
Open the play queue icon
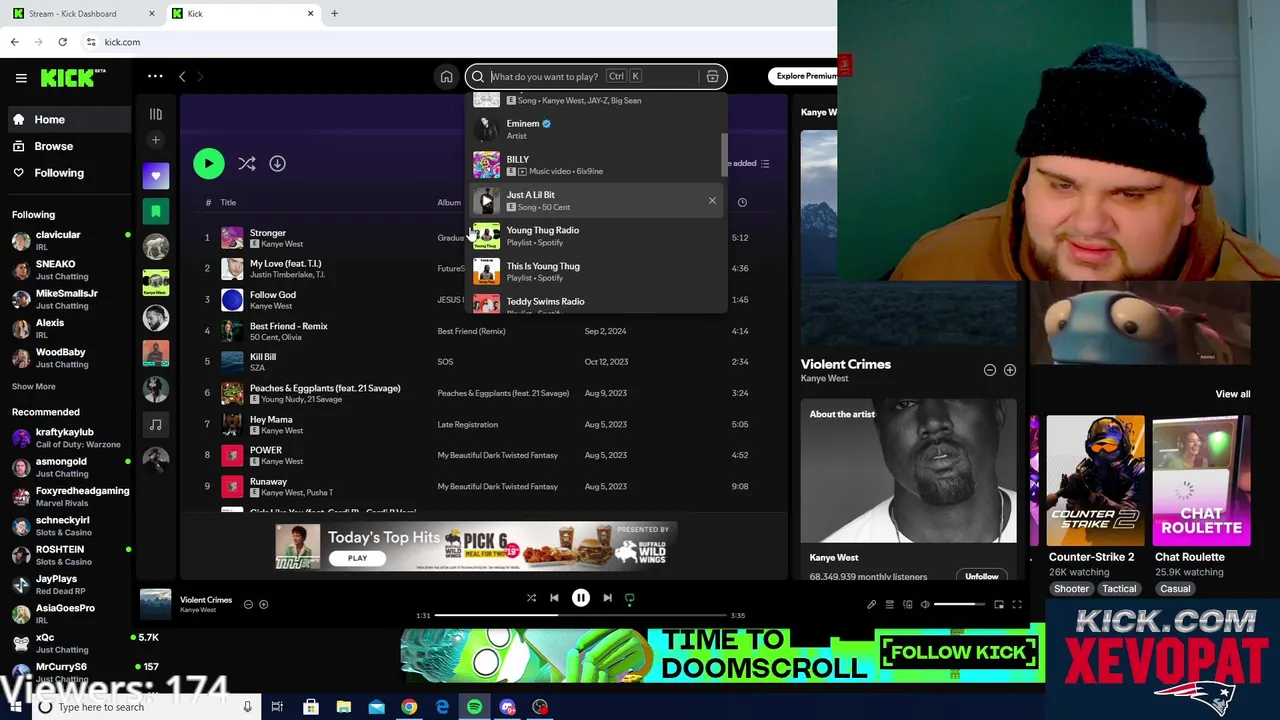tap(889, 604)
